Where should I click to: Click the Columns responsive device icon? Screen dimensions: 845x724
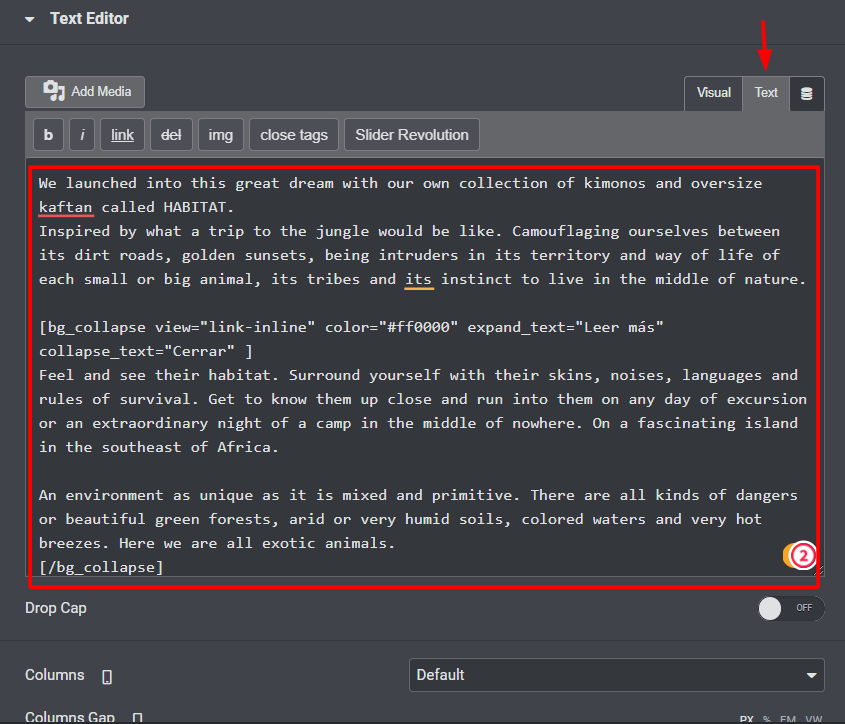(107, 677)
